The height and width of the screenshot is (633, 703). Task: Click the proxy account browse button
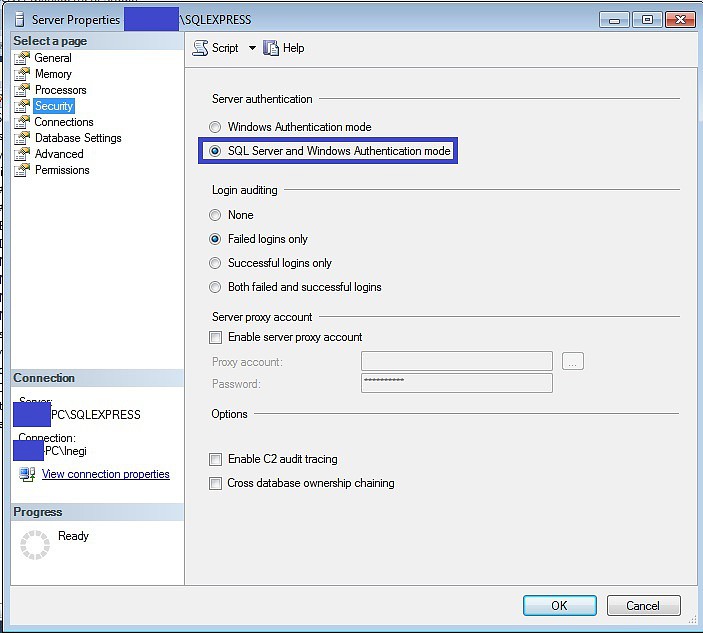tap(573, 361)
